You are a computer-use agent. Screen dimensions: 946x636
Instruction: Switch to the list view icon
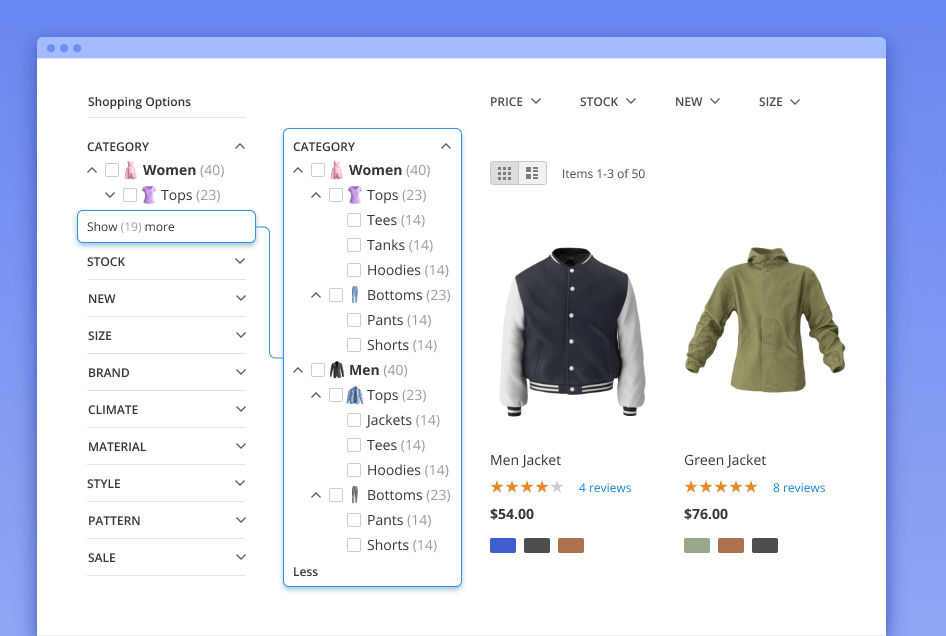coord(532,172)
